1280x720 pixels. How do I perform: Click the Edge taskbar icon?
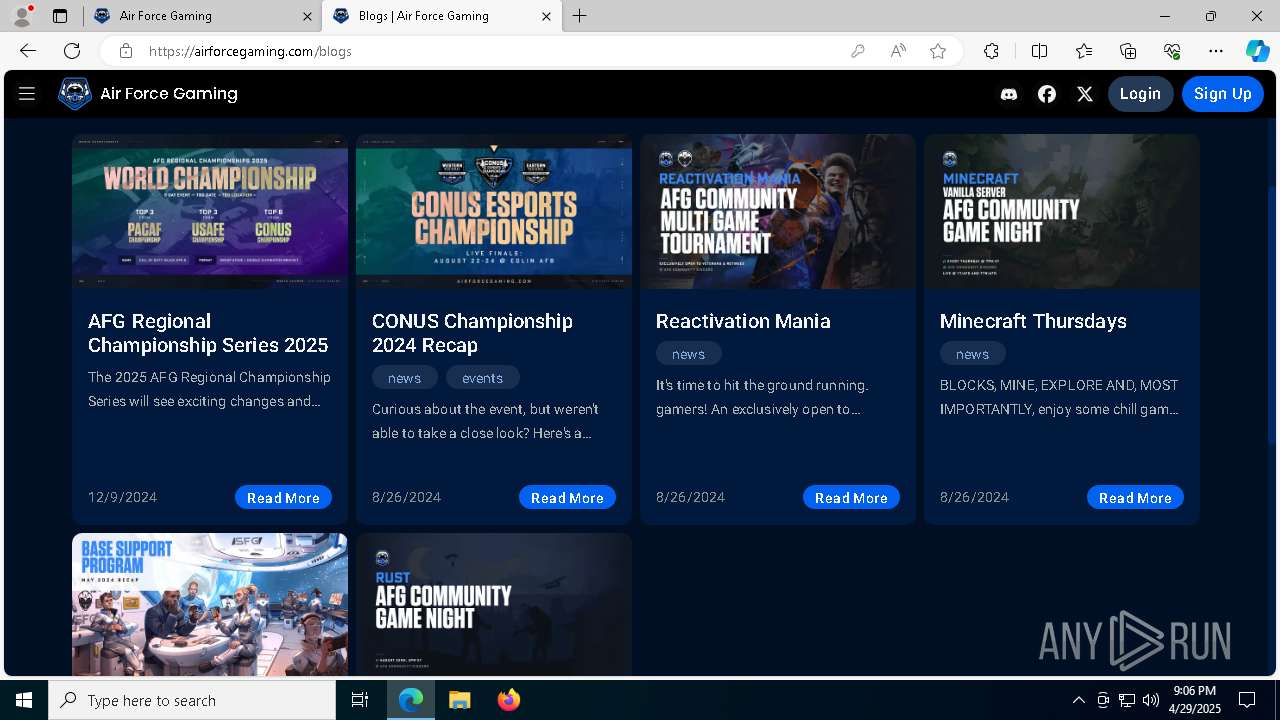click(x=411, y=700)
